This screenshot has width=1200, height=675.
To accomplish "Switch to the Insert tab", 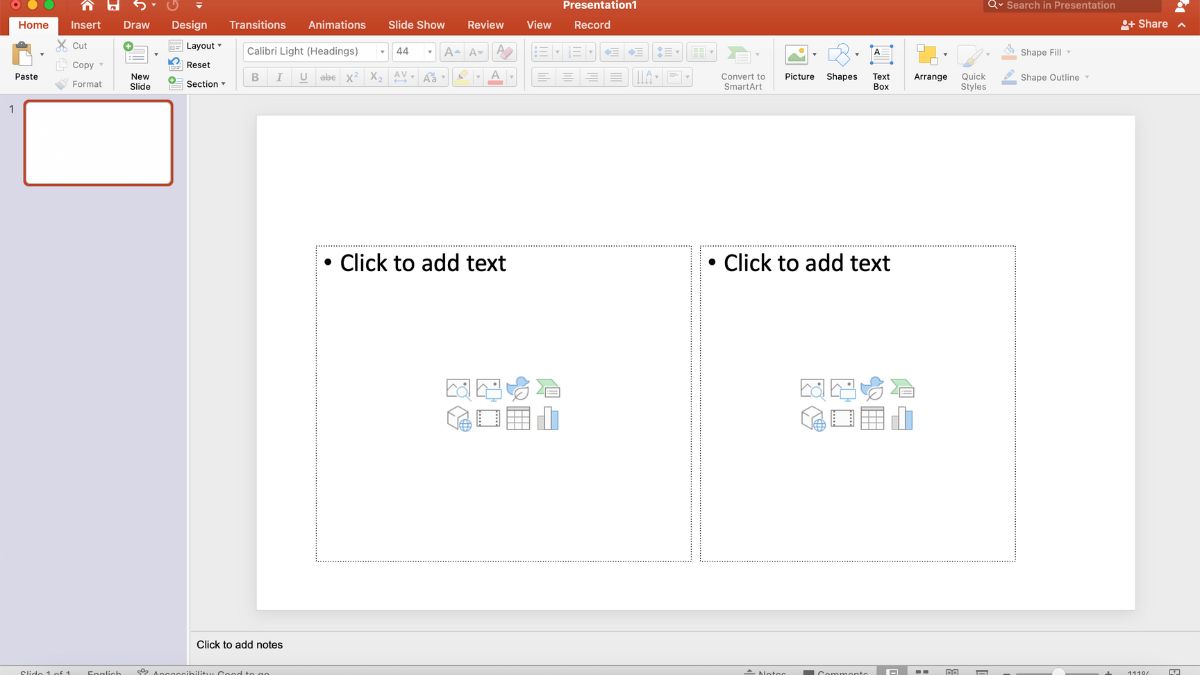I will [x=85, y=24].
